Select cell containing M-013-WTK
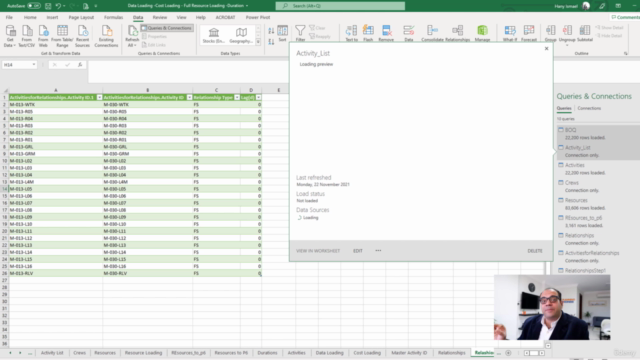640x360 pixels. [56, 104]
